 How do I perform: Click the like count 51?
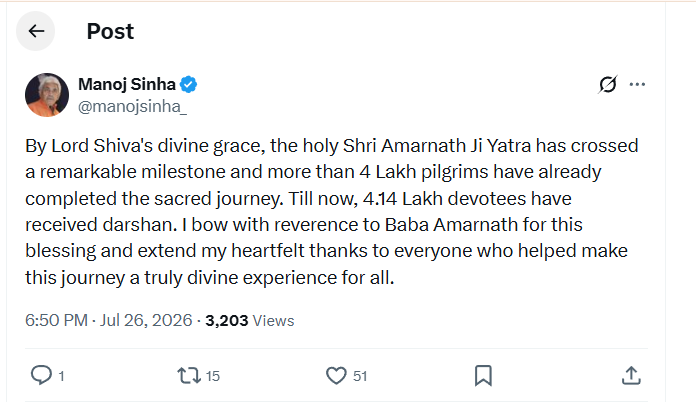coord(360,376)
